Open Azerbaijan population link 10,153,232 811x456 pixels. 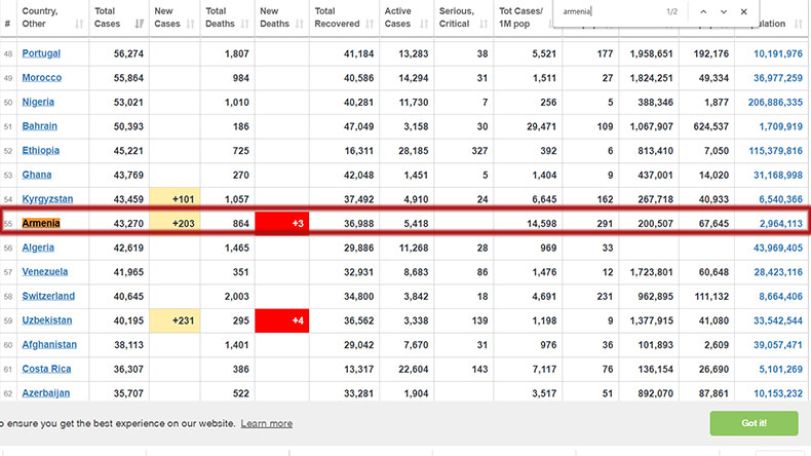(778, 393)
